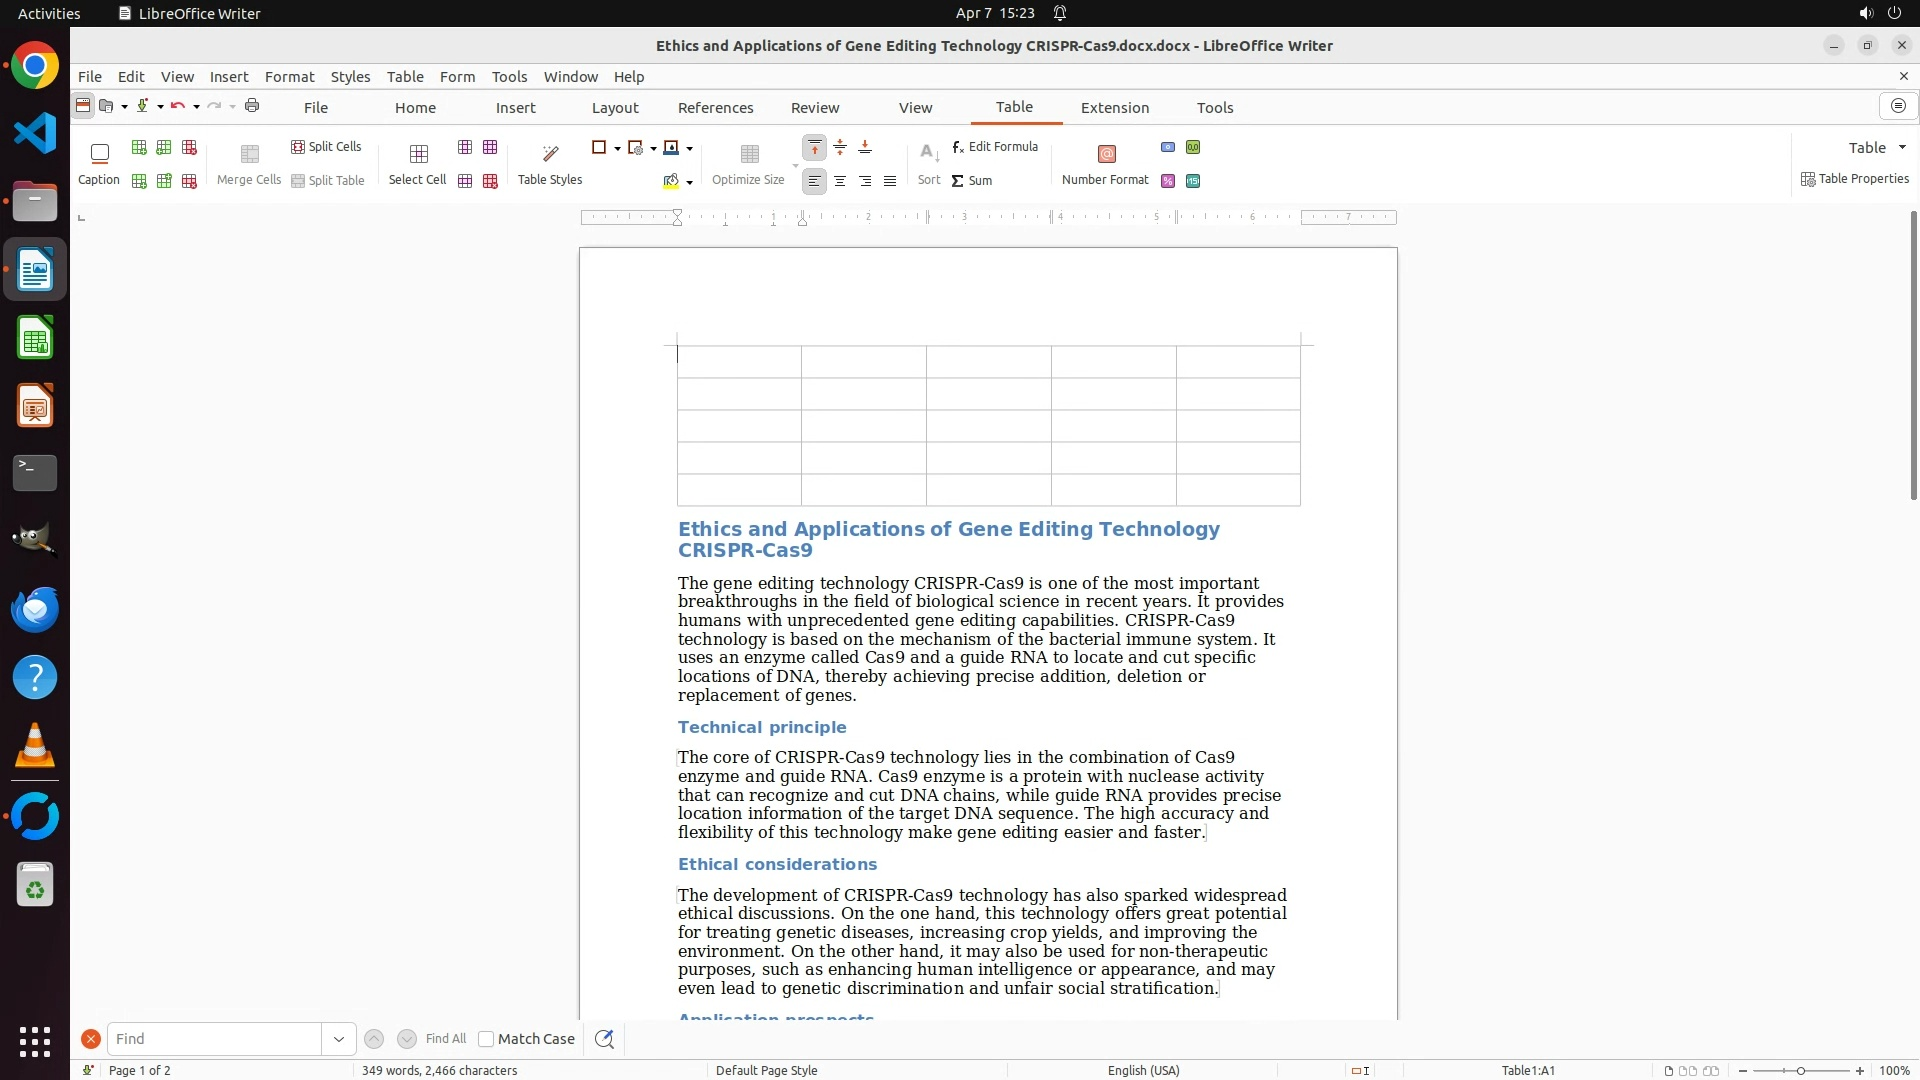Expand the Borders dropdown arrow
The image size is (1920, 1080).
[x=617, y=149]
